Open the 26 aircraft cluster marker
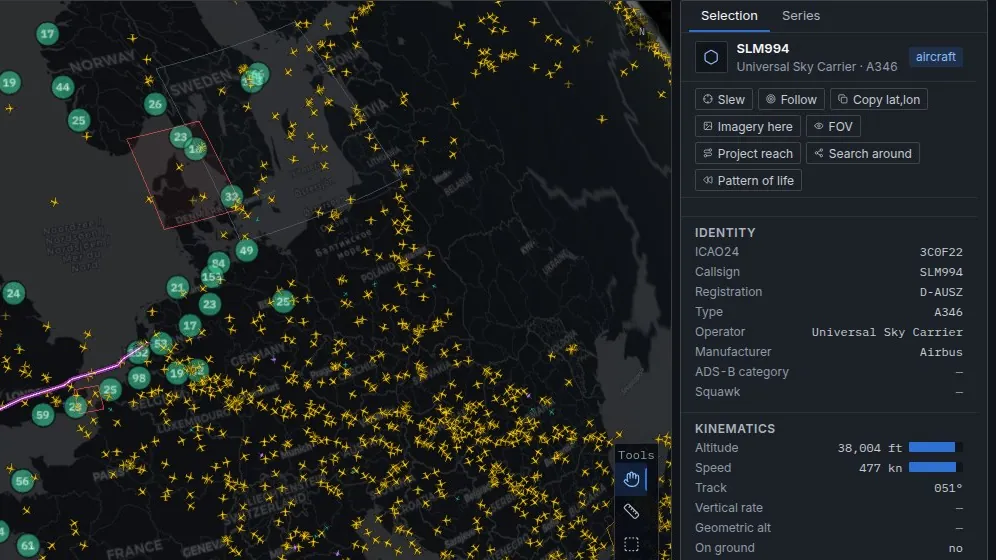 pos(154,103)
